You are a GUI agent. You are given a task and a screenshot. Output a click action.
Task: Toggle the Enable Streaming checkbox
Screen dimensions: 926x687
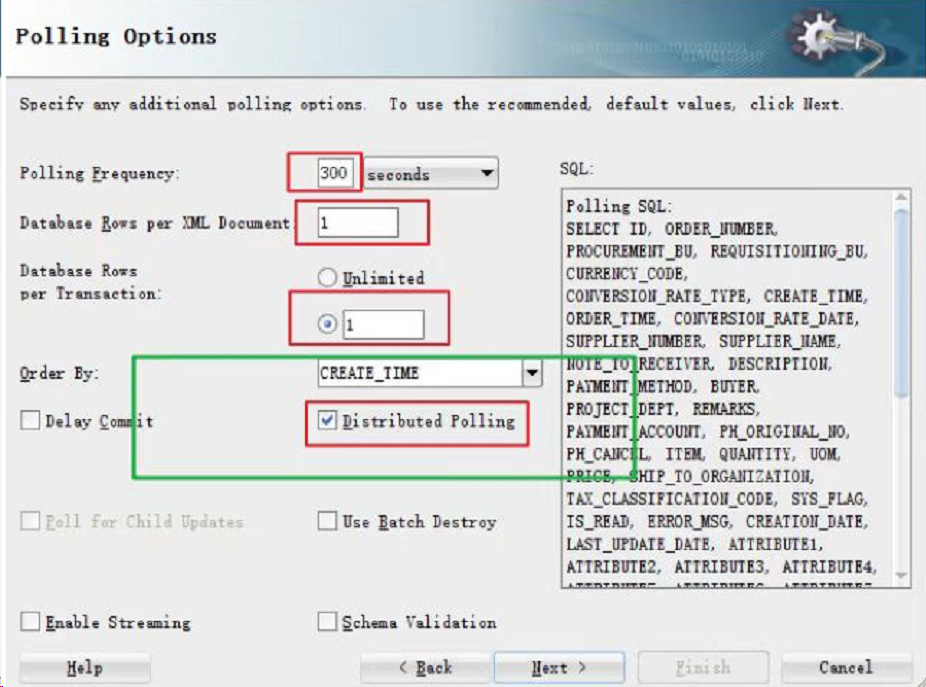(30, 621)
